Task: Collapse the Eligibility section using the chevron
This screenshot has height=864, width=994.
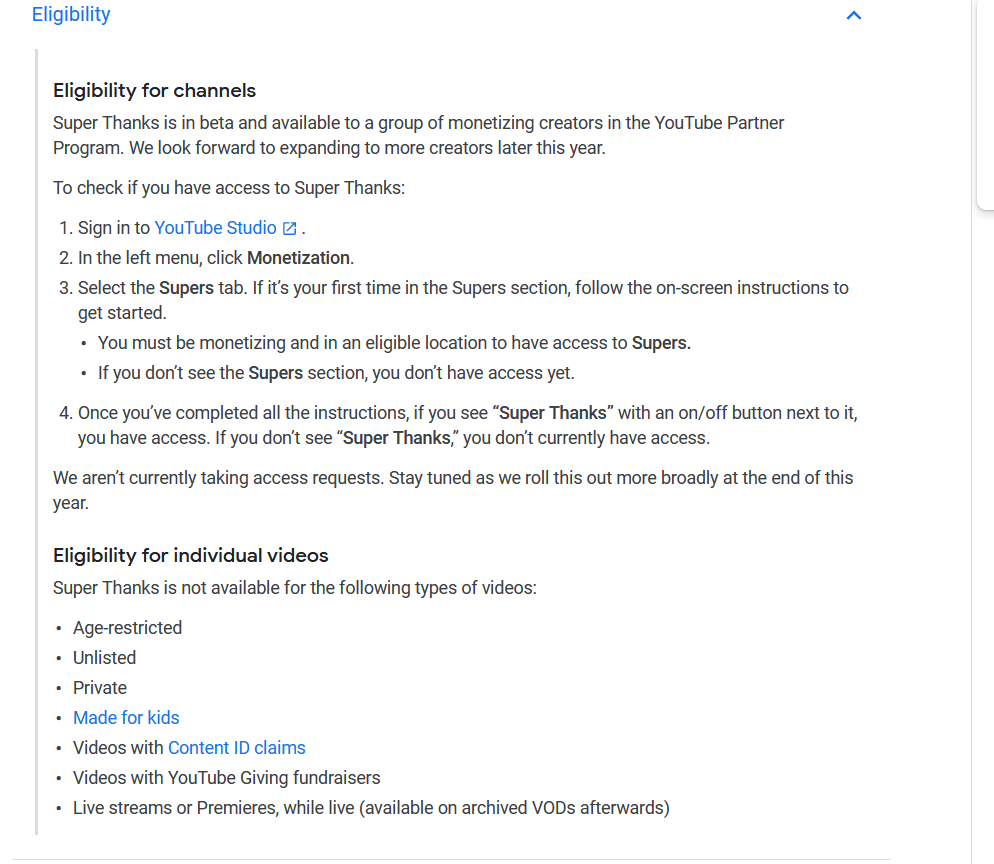Action: click(854, 15)
